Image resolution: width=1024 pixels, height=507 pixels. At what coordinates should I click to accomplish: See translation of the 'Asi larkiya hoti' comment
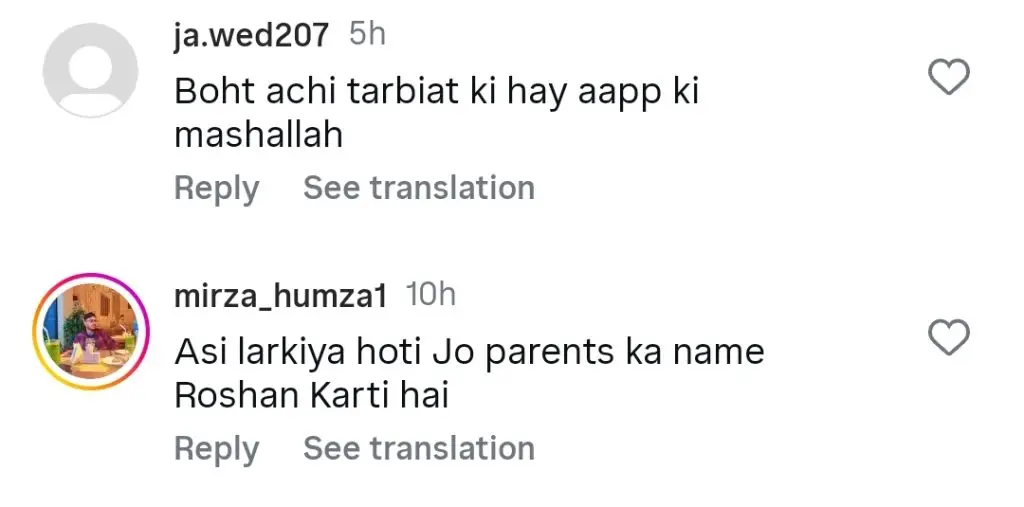point(418,449)
